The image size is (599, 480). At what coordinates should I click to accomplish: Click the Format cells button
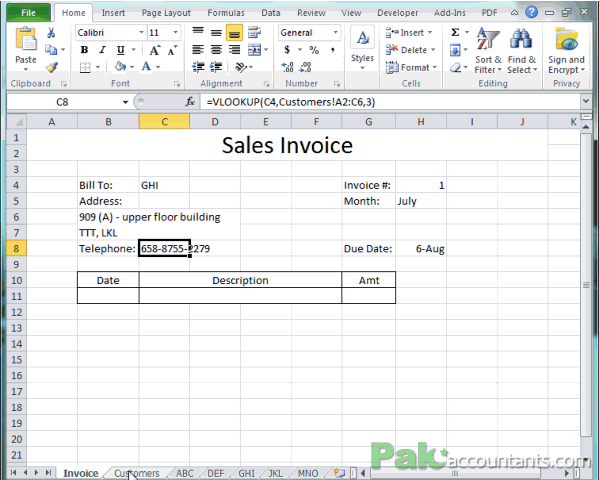coord(411,68)
